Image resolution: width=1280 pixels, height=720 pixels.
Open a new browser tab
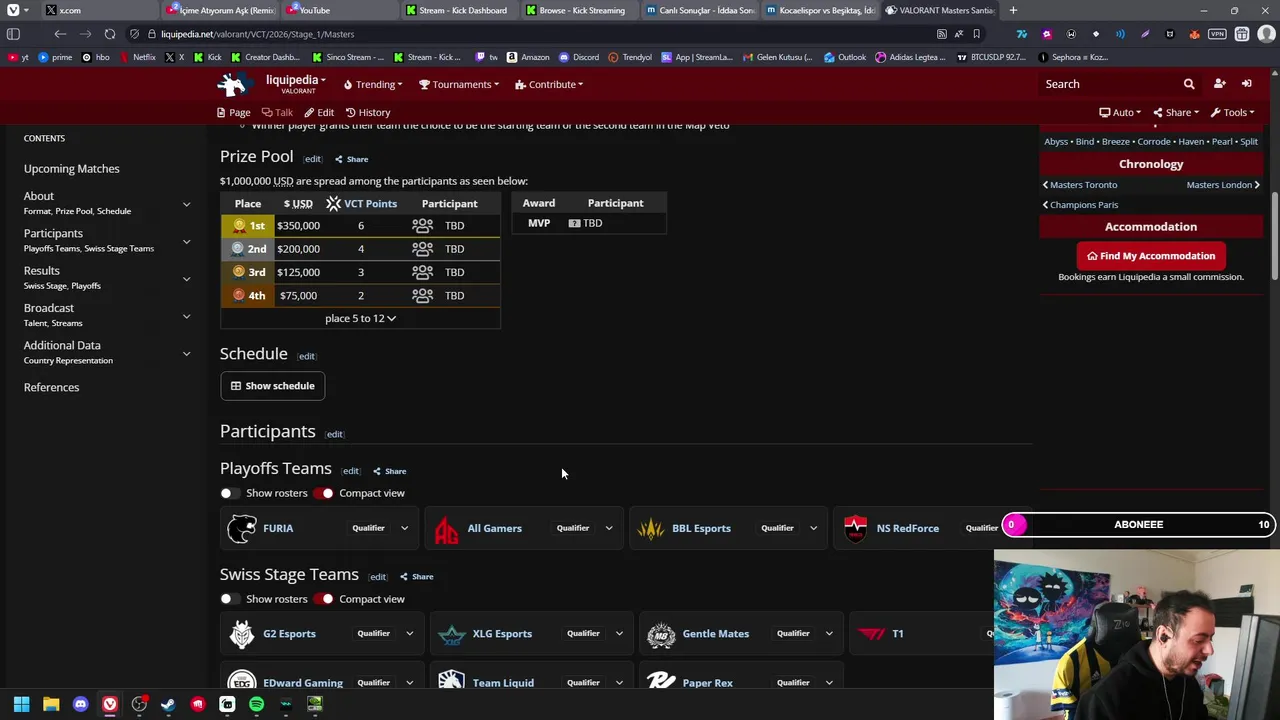coord(1013,10)
